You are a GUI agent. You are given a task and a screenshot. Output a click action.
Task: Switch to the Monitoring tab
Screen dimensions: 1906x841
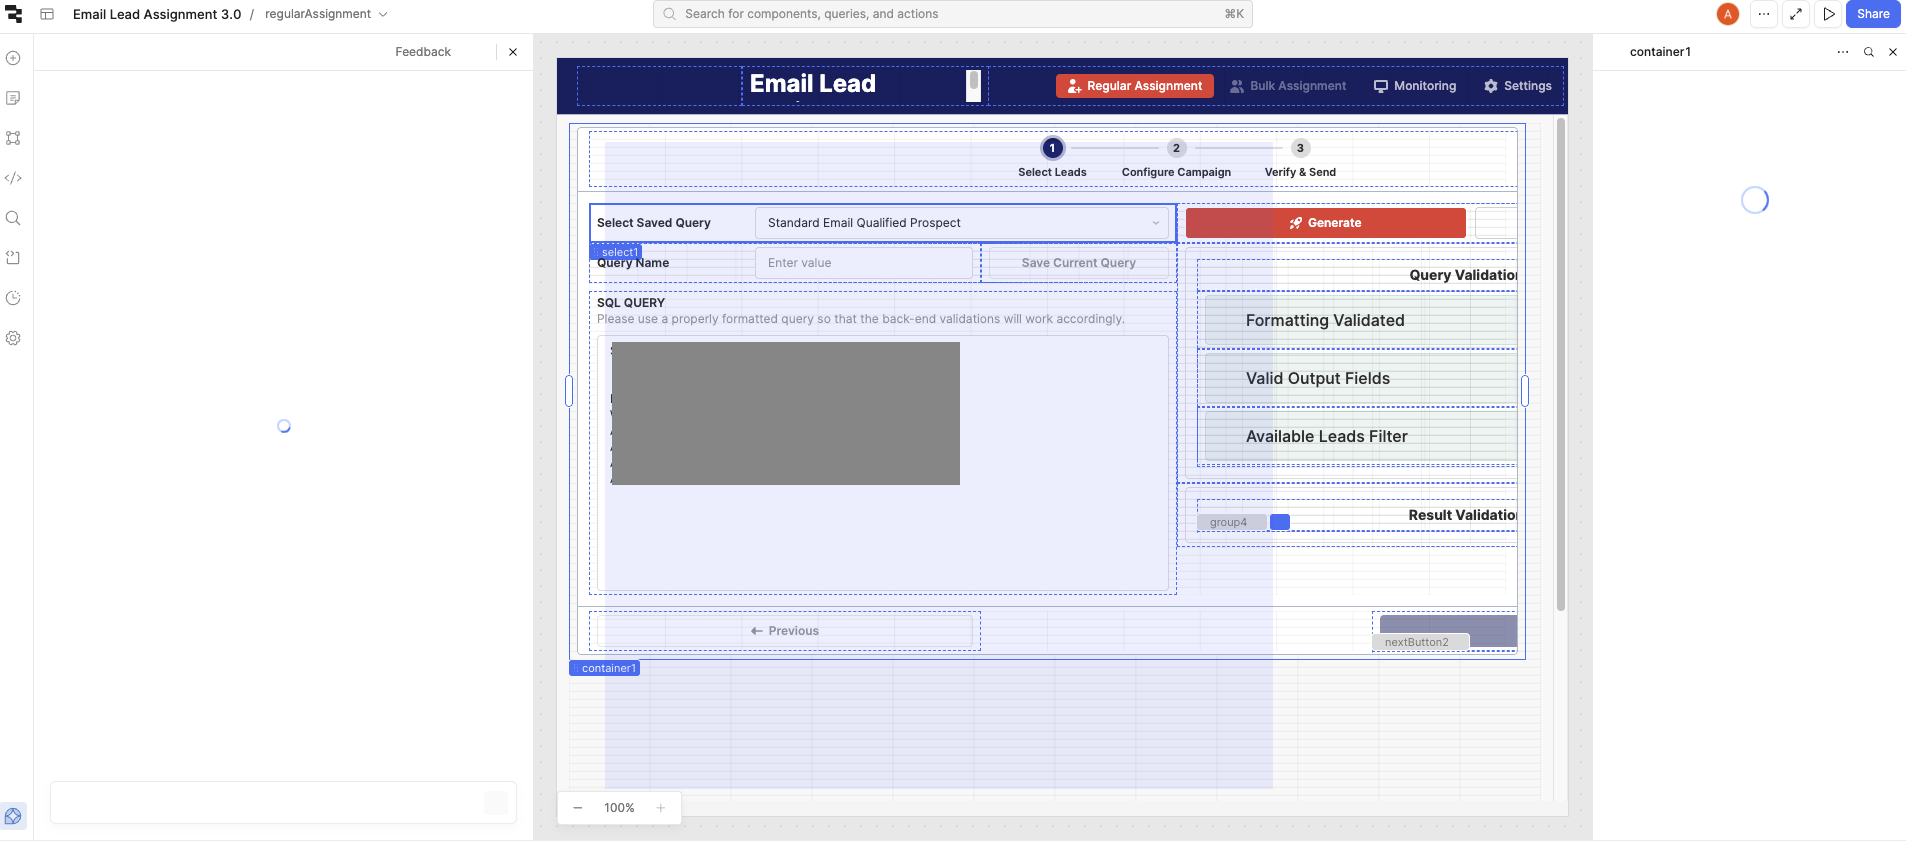point(1414,86)
